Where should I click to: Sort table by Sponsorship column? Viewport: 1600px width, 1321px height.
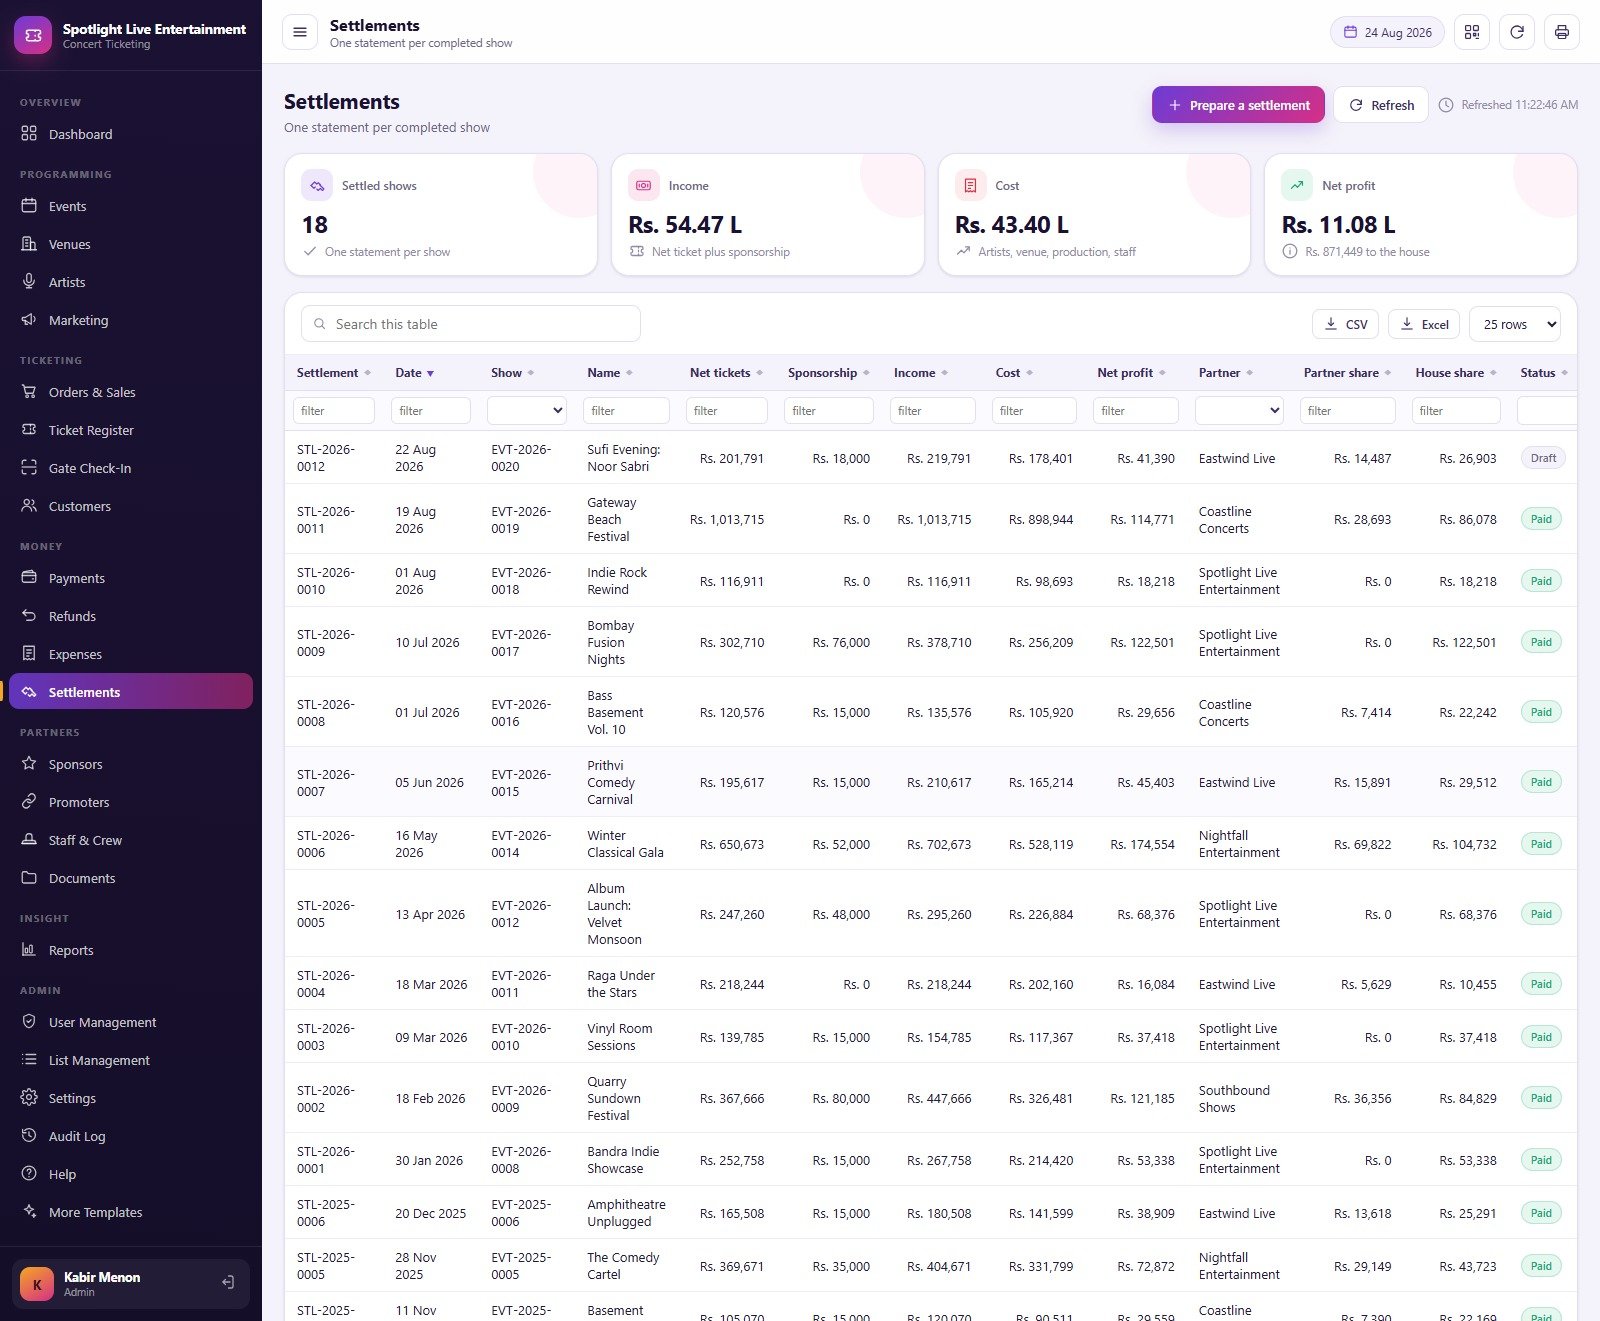(828, 373)
